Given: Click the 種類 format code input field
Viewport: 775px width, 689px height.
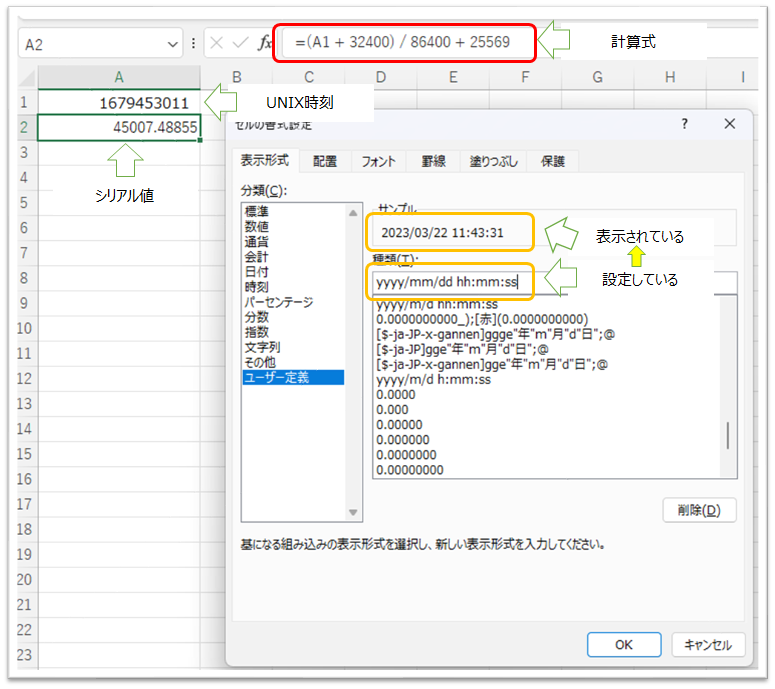Looking at the screenshot, I should tap(555, 282).
